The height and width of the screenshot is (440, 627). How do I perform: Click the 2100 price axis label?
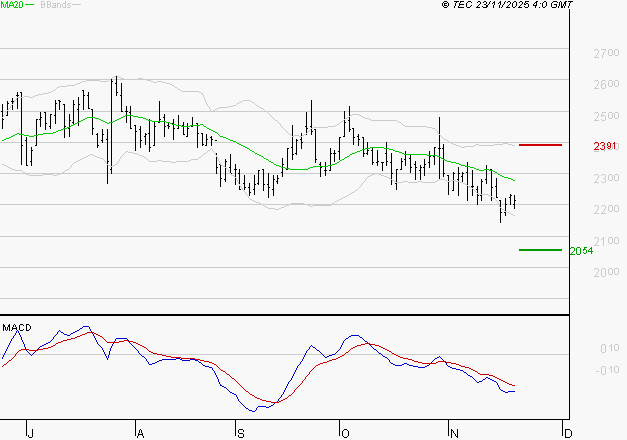[x=606, y=241]
